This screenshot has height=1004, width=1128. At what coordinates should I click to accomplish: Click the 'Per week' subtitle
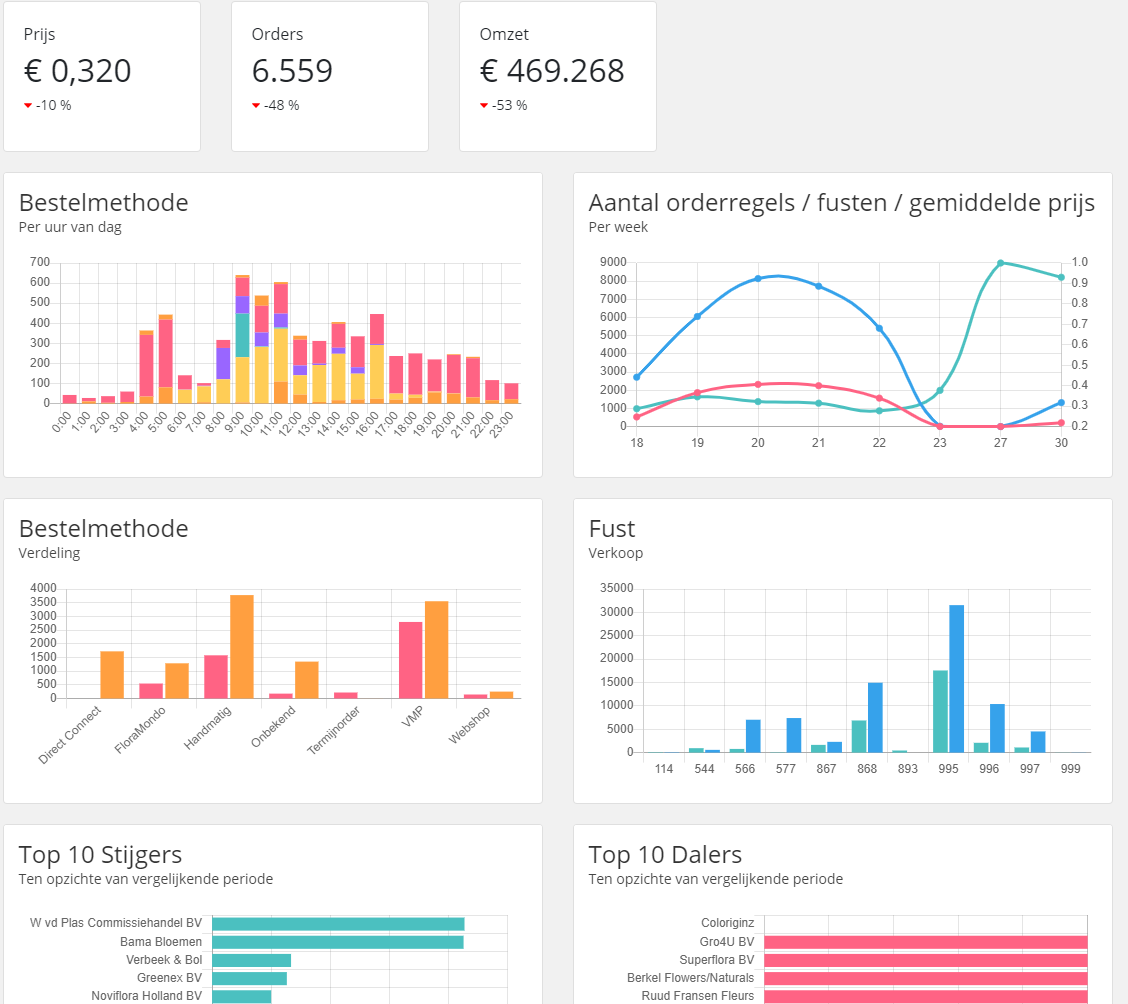tap(618, 227)
